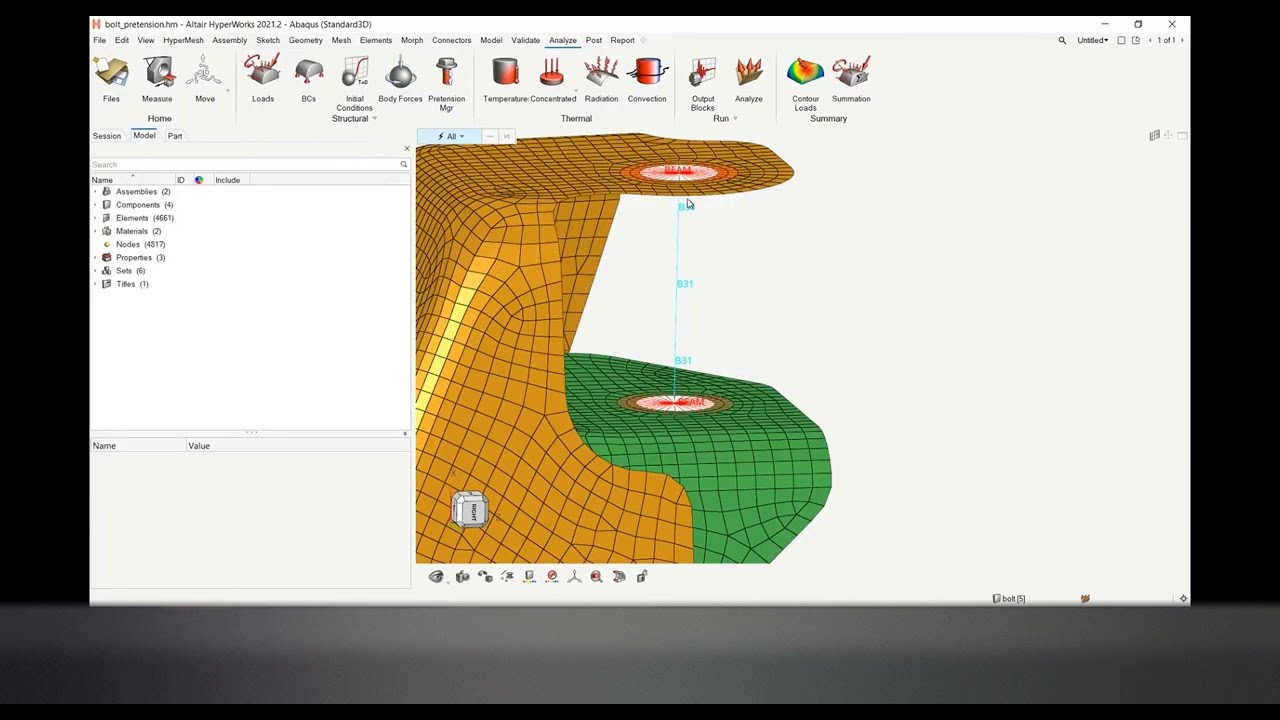This screenshot has height=720, width=1280.
Task: Click the bolt [5] status bar entry
Action: 1009,598
